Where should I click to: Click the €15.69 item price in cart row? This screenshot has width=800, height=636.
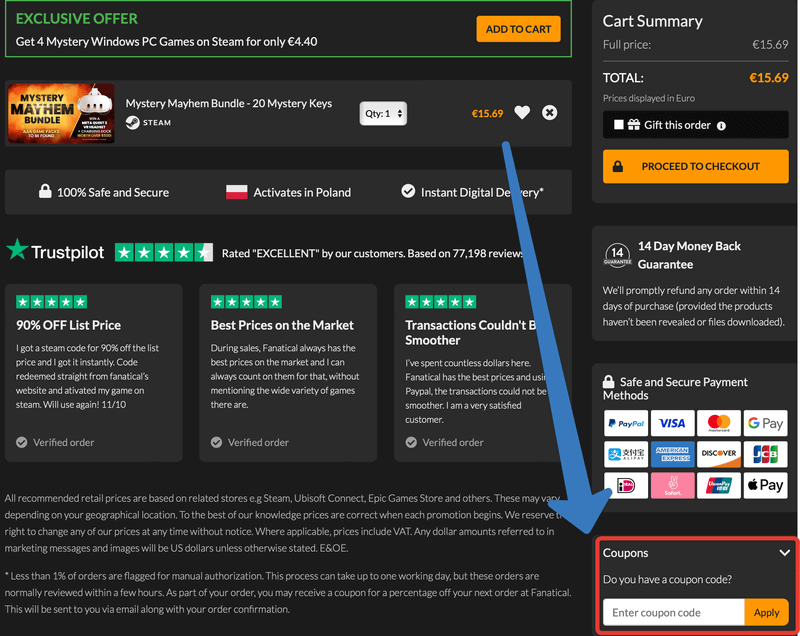[487, 113]
